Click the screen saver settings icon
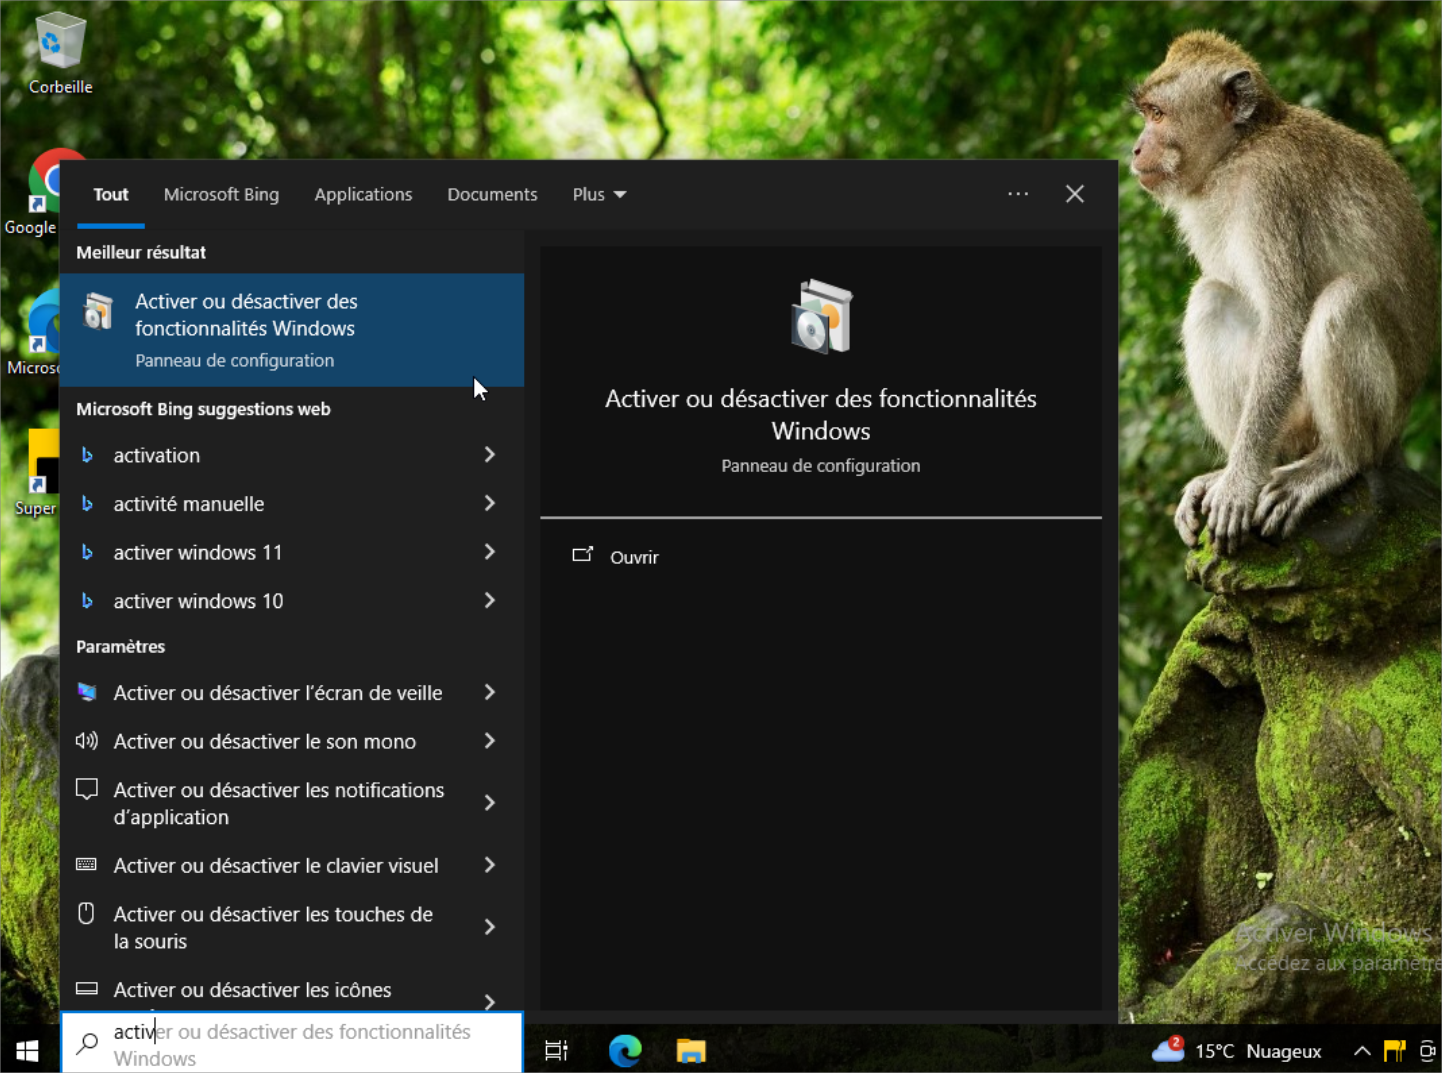Image resolution: width=1442 pixels, height=1073 pixels. [87, 692]
